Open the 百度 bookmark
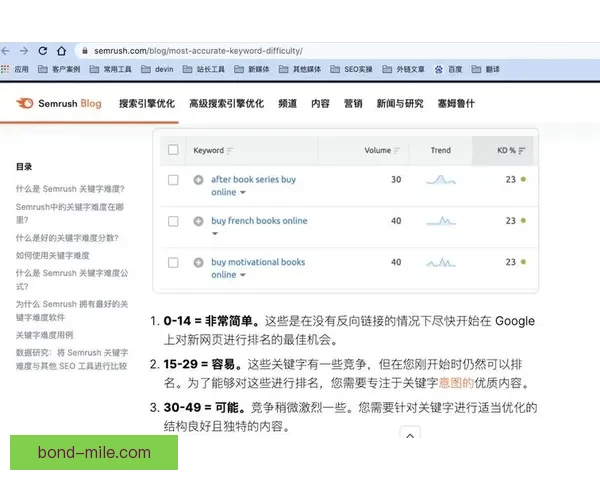 448,69
